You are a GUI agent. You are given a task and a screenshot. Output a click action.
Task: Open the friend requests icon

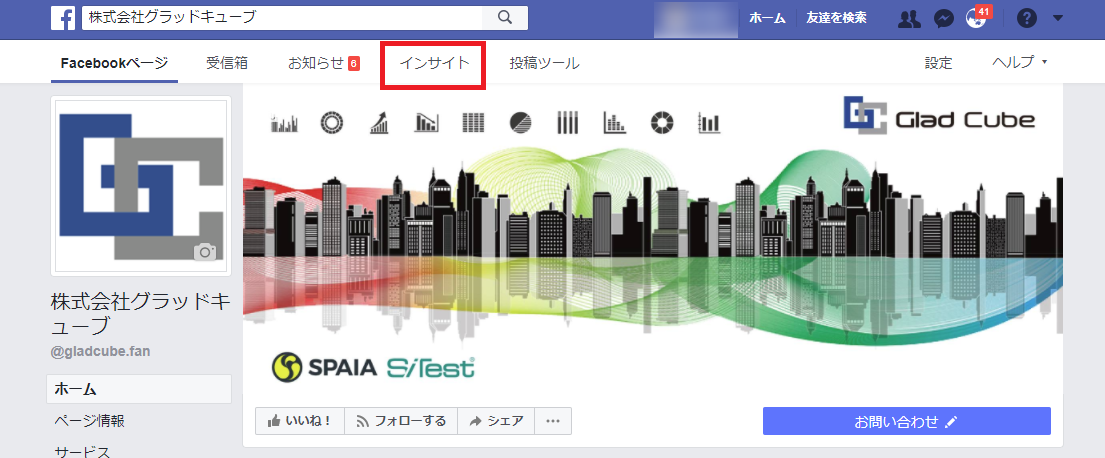(909, 19)
